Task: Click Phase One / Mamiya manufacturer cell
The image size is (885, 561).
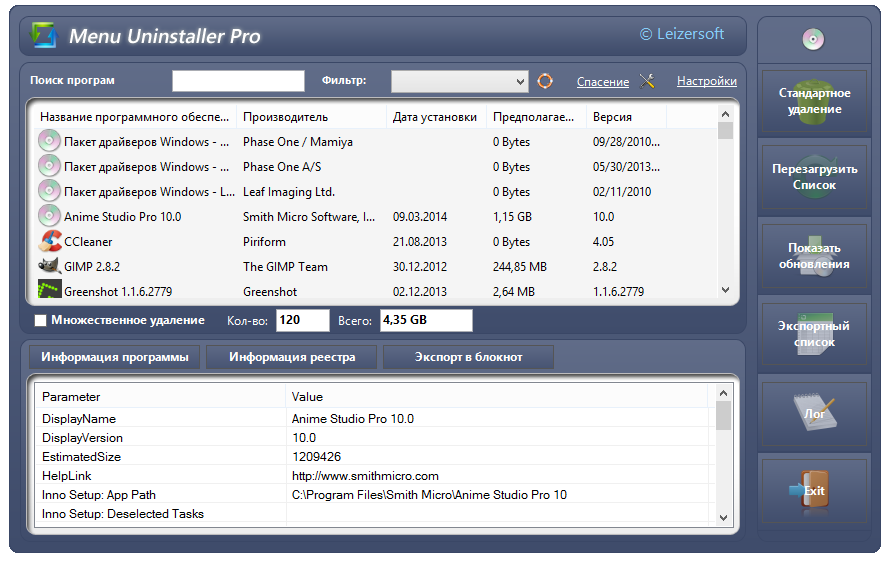Action: pyautogui.click(x=297, y=142)
